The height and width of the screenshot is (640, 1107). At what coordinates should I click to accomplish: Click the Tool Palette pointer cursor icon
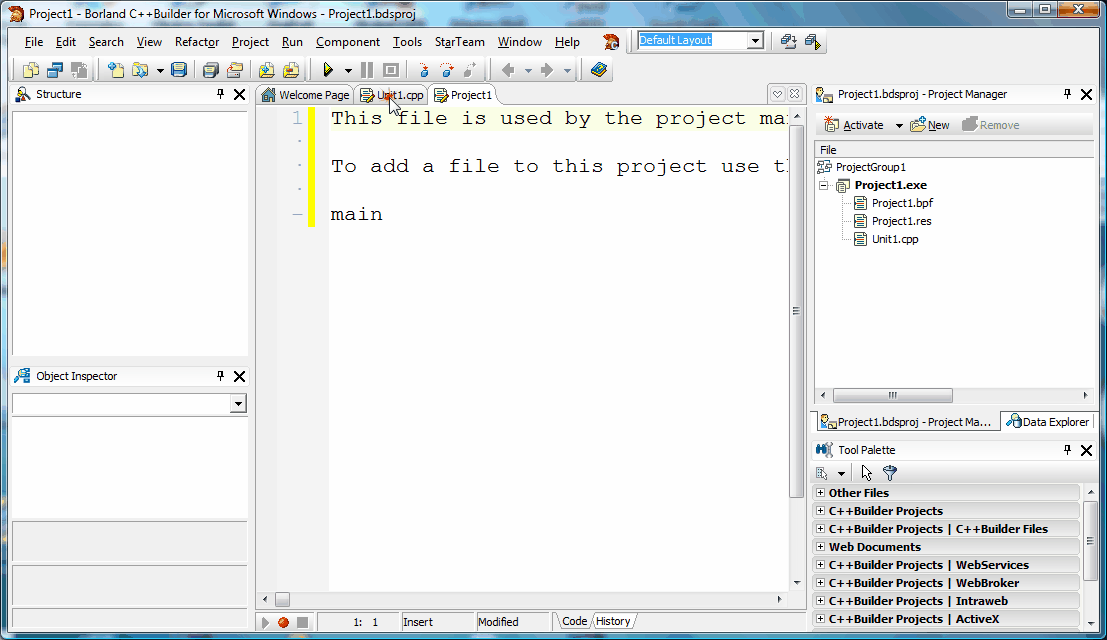click(867, 473)
